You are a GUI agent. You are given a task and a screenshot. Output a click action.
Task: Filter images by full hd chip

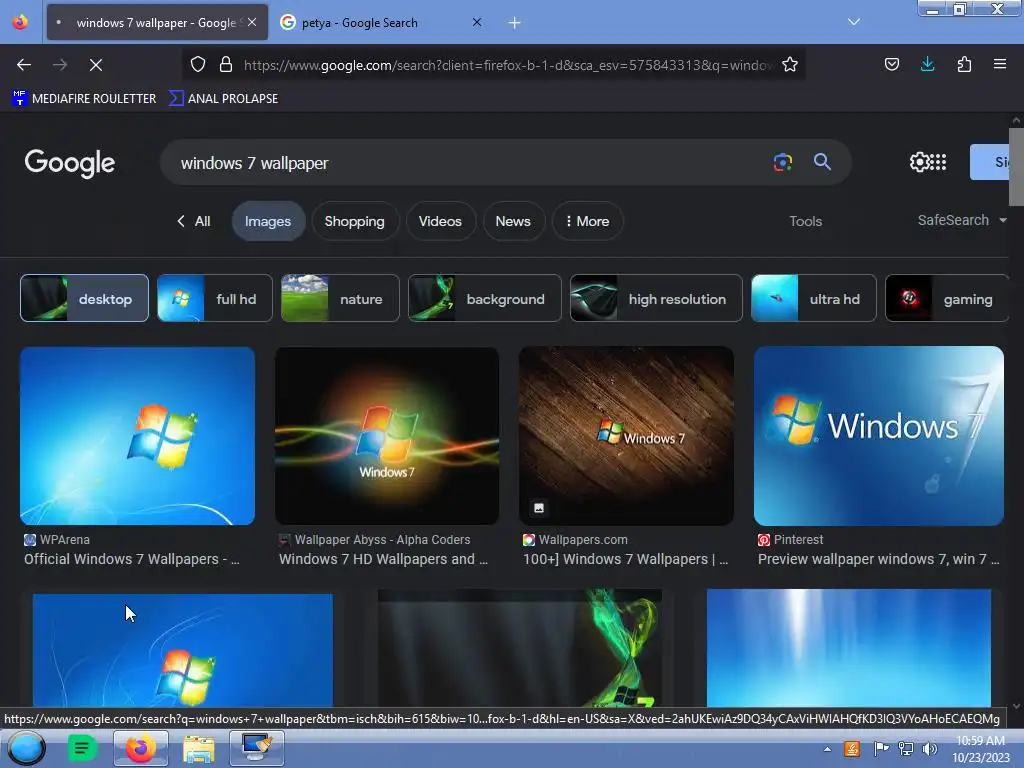tap(215, 298)
